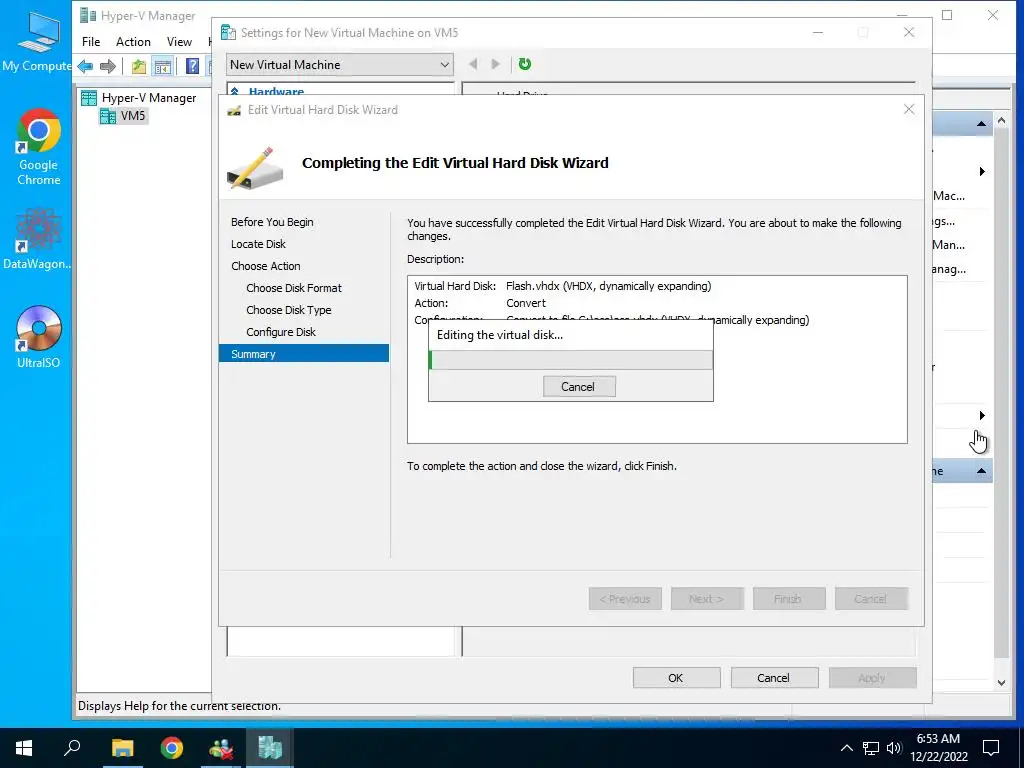This screenshot has height=768, width=1024.
Task: Click the Flash.vhdx description text
Action: click(609, 286)
